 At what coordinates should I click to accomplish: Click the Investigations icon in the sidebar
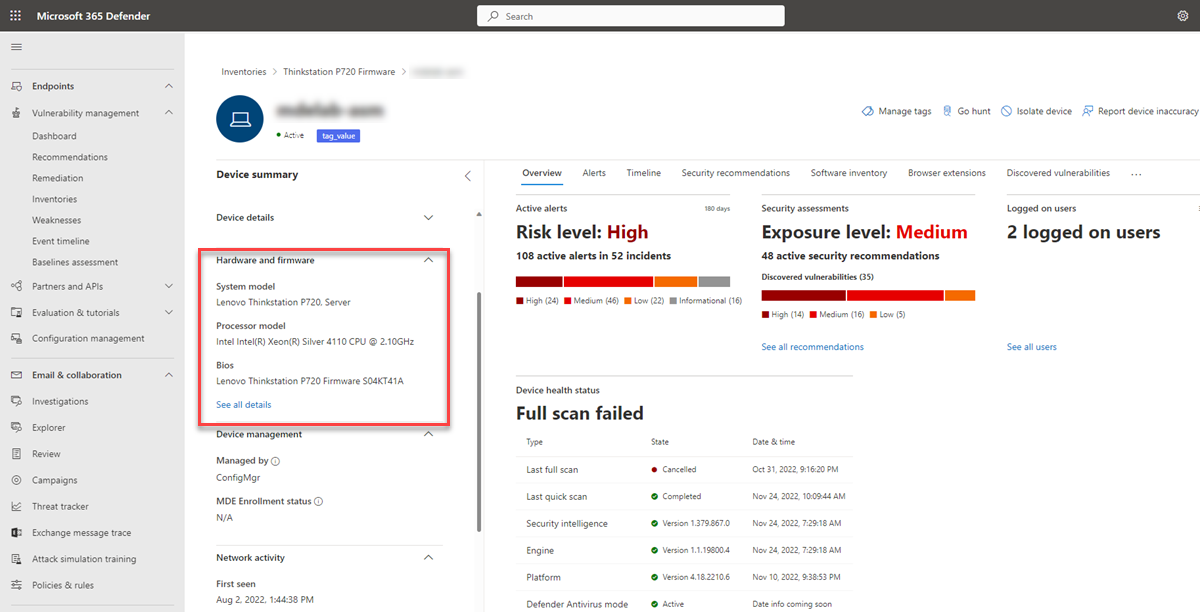pyautogui.click(x=16, y=401)
